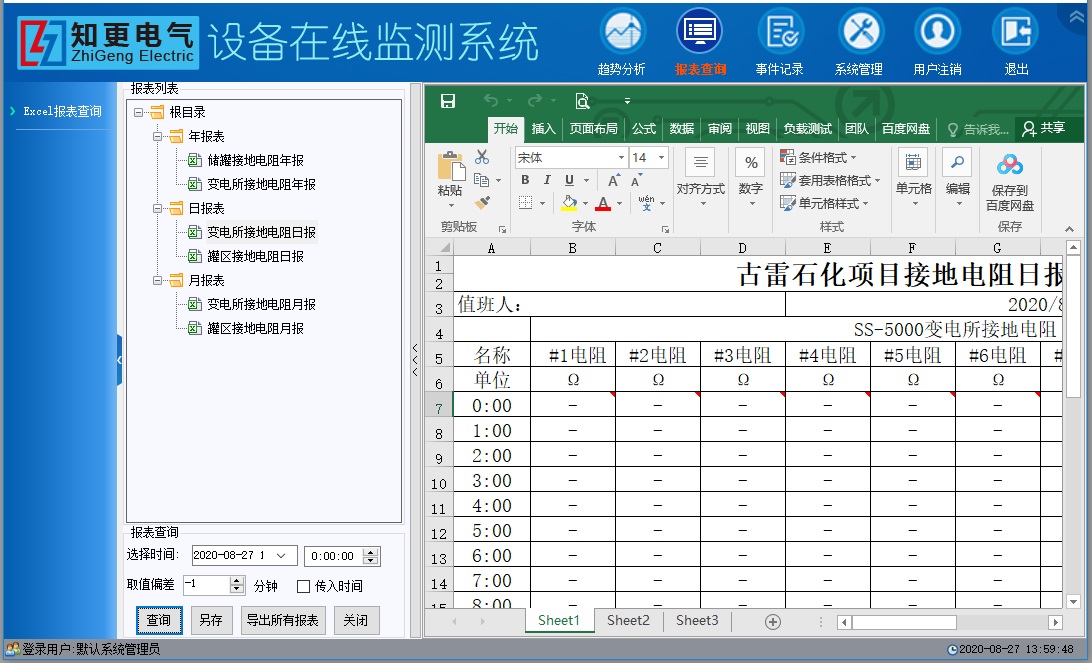The image size is (1092, 663).
Task: Click the 取值偏差 value input field
Action: (207, 585)
